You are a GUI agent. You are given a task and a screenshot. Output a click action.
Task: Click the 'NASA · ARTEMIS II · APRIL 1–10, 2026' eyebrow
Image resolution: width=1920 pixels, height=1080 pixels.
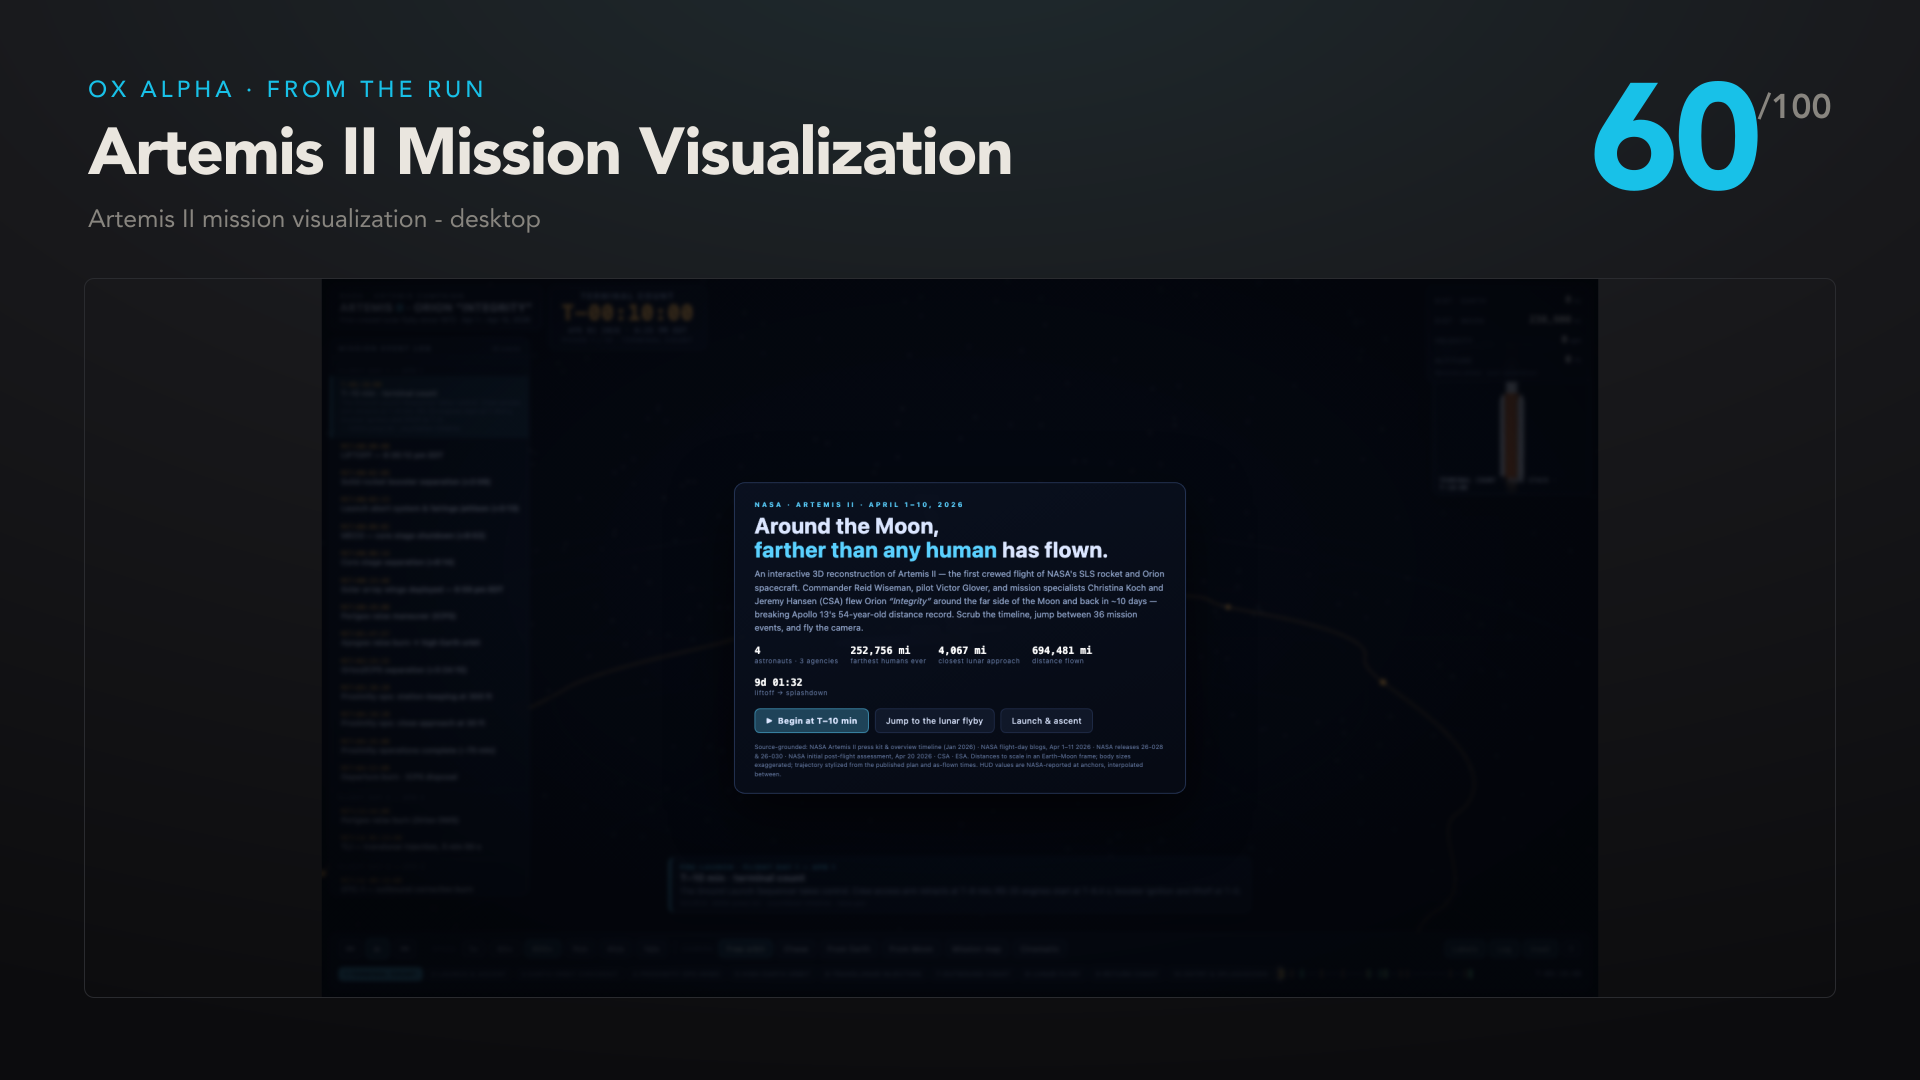coord(859,505)
